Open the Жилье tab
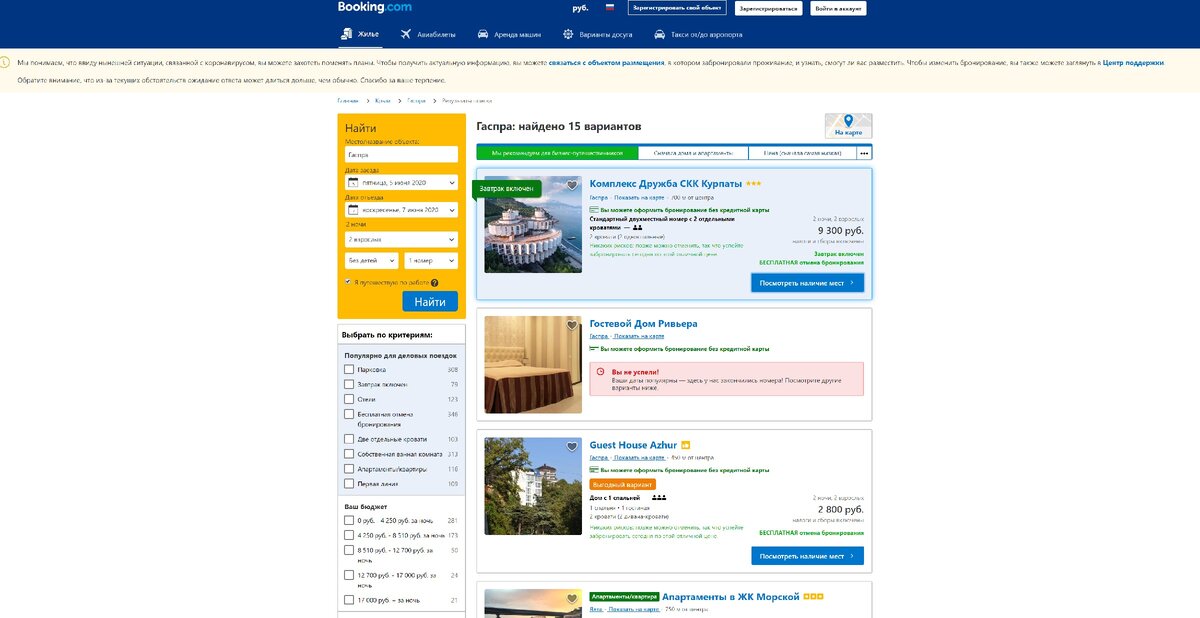Image resolution: width=1200 pixels, height=618 pixels. click(x=360, y=34)
